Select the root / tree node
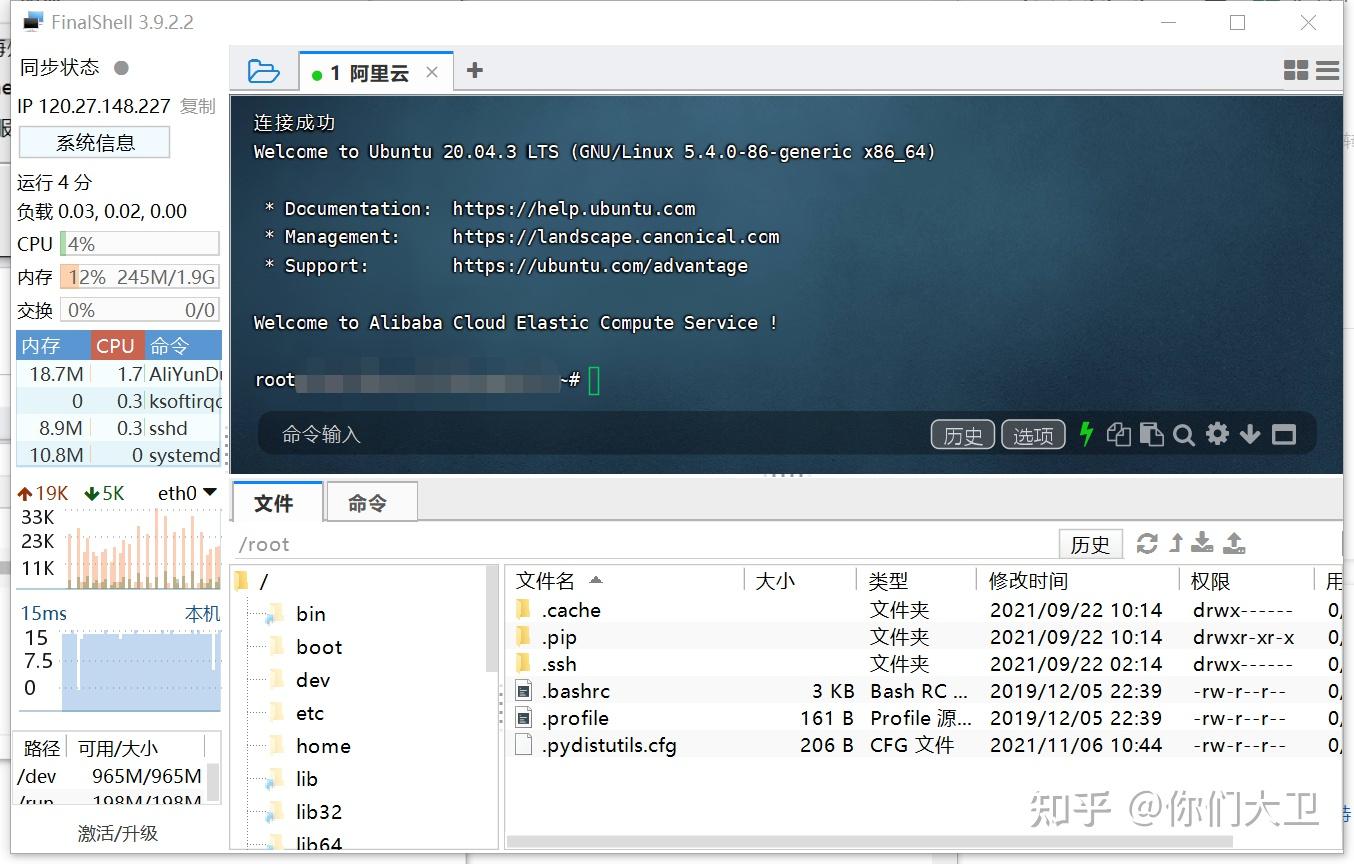This screenshot has width=1354, height=864. pyautogui.click(x=264, y=581)
